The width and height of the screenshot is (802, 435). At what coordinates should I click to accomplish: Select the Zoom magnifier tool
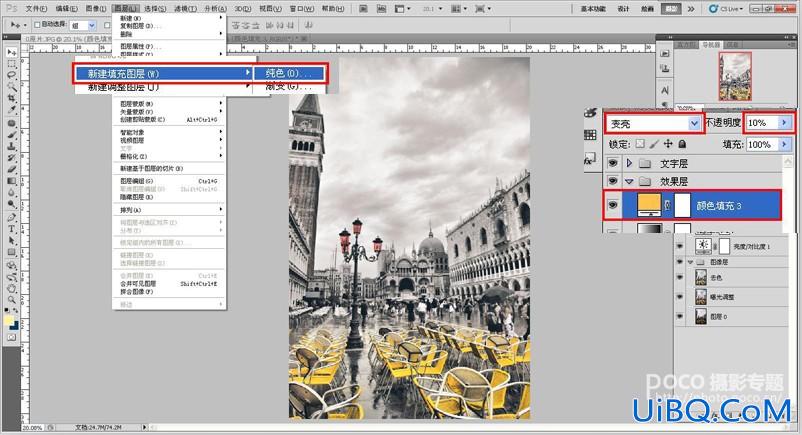tap(11, 300)
